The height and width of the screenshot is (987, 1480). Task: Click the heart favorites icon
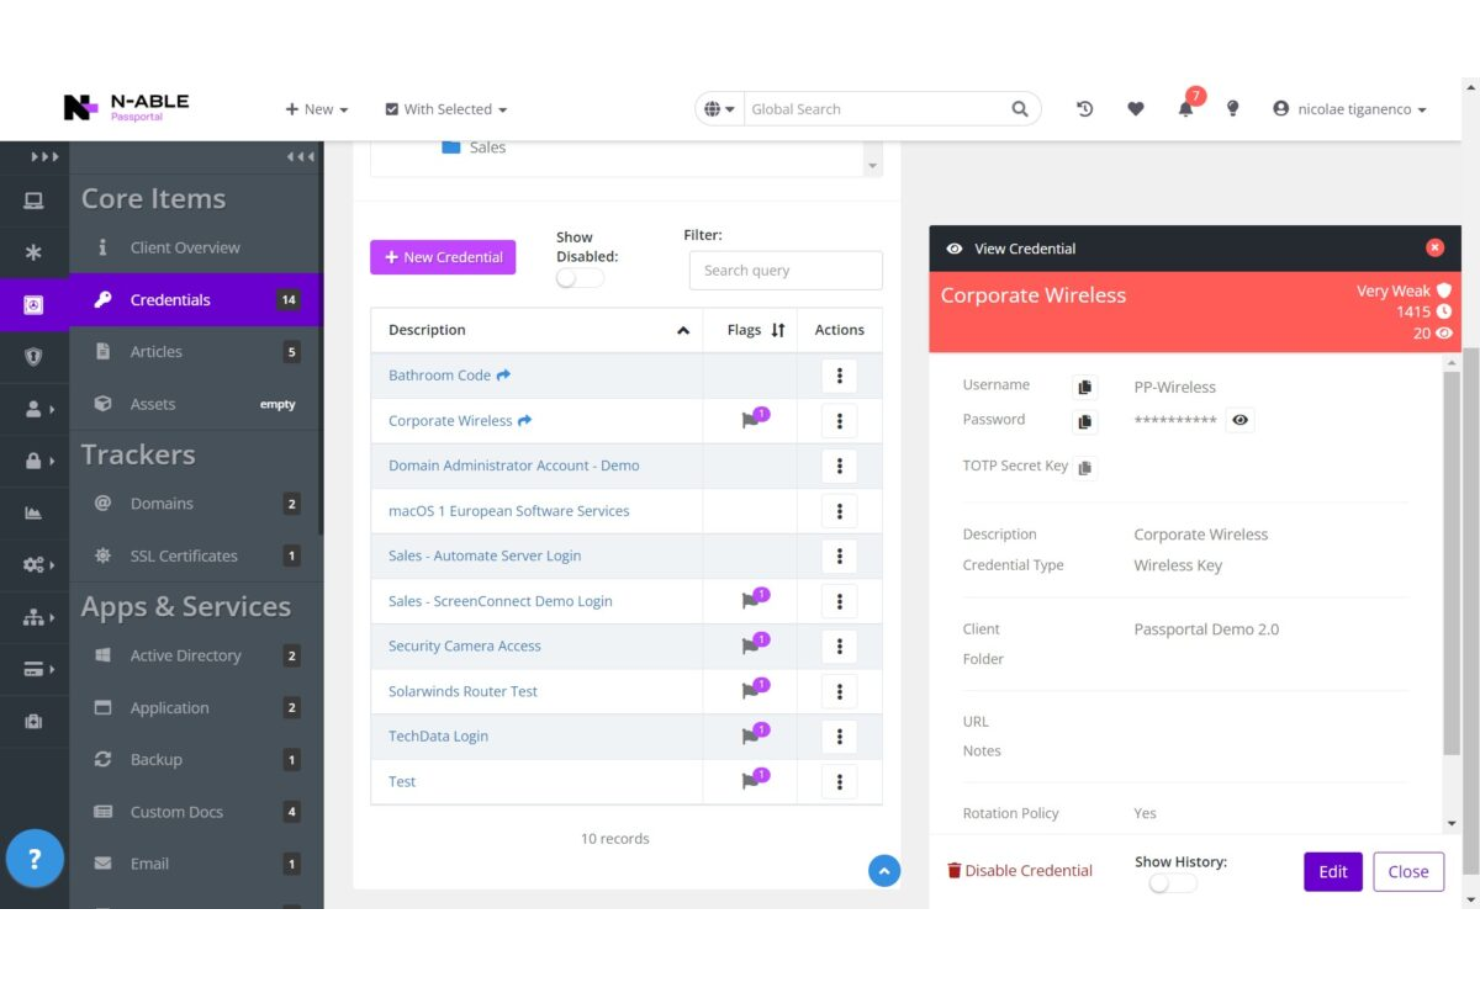pyautogui.click(x=1136, y=109)
